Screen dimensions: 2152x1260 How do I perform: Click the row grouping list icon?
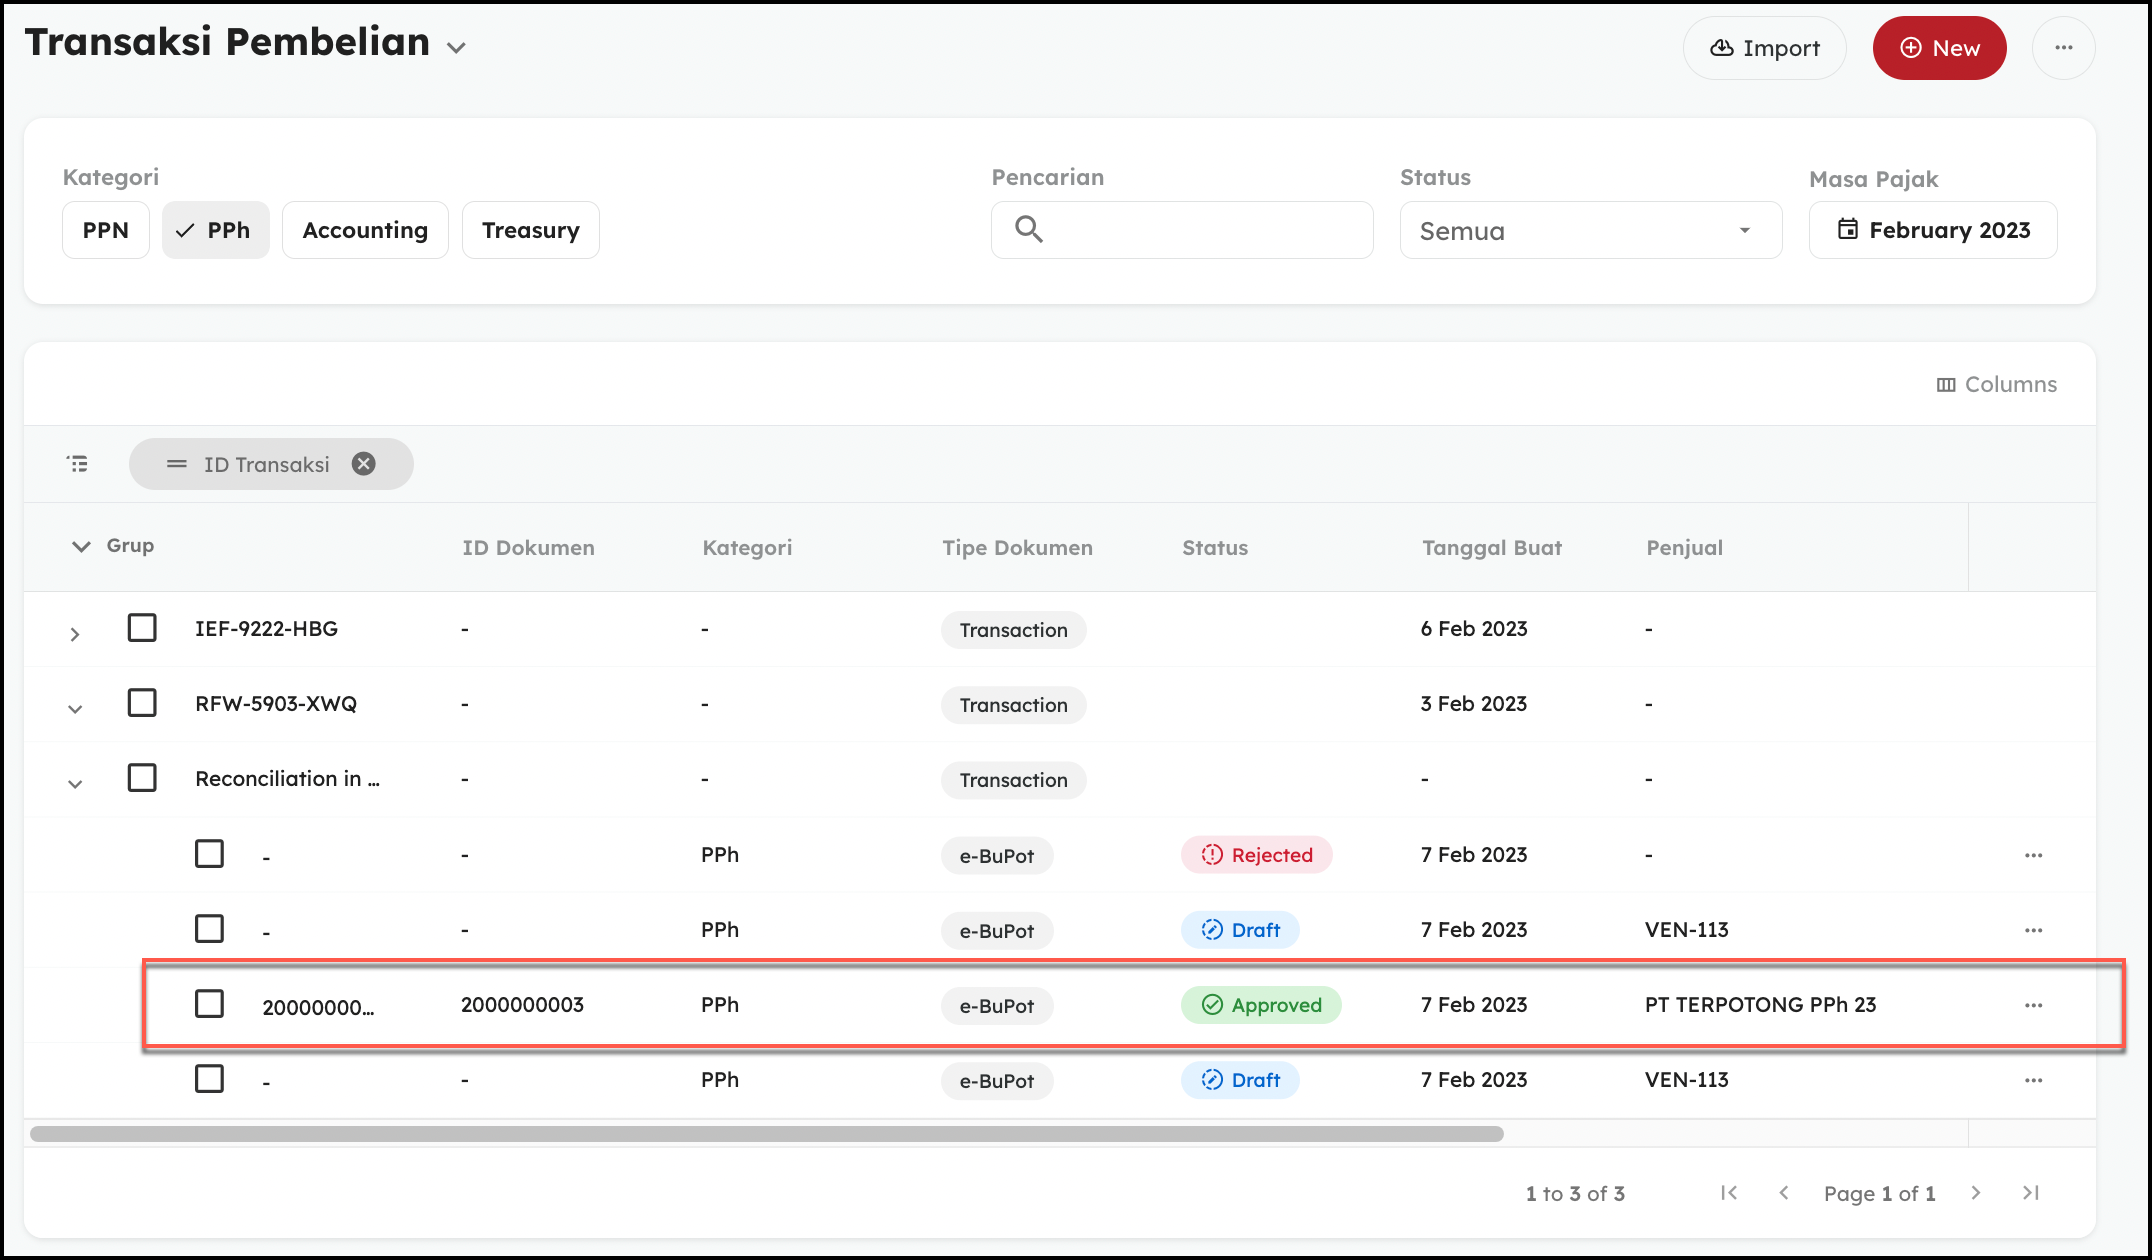(78, 464)
